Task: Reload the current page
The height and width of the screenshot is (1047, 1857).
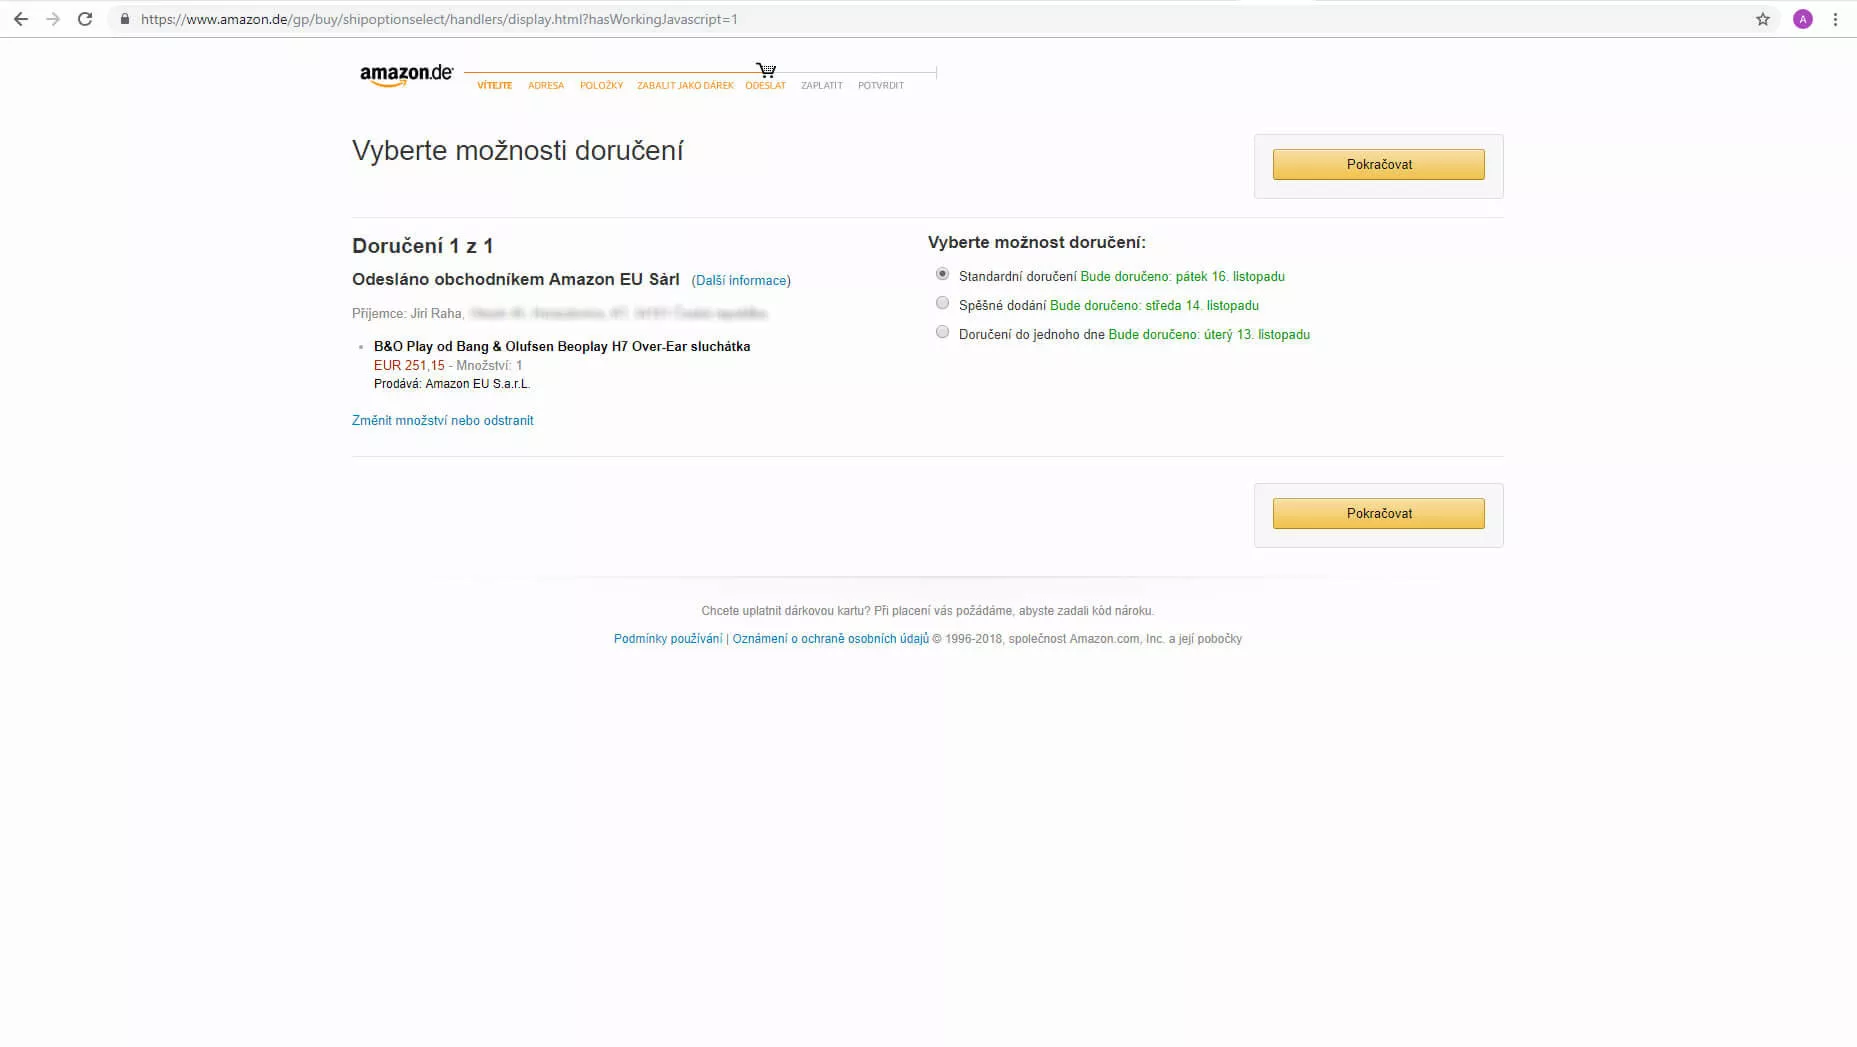Action: coord(85,19)
